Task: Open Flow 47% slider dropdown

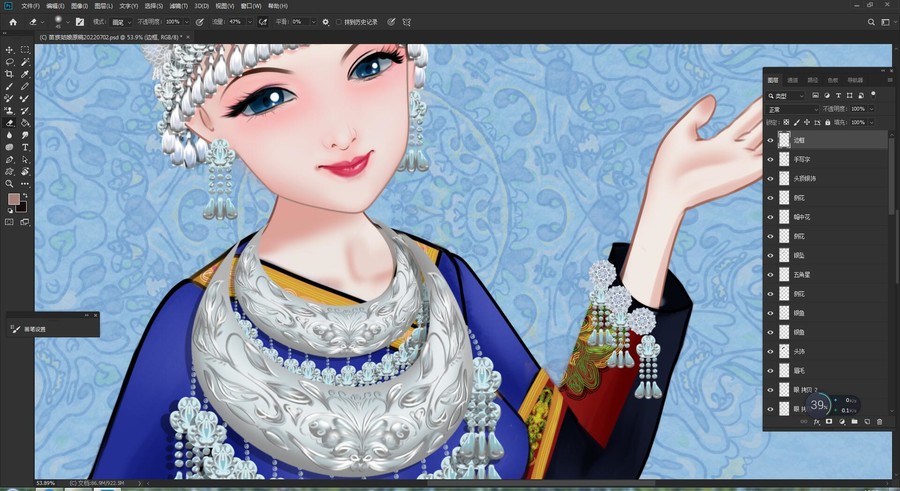Action: pyautogui.click(x=249, y=22)
